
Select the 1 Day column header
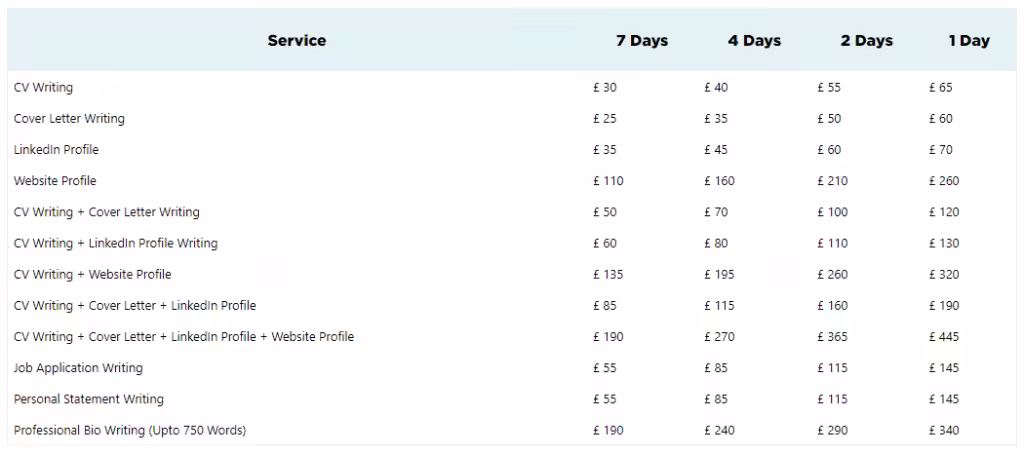click(969, 41)
